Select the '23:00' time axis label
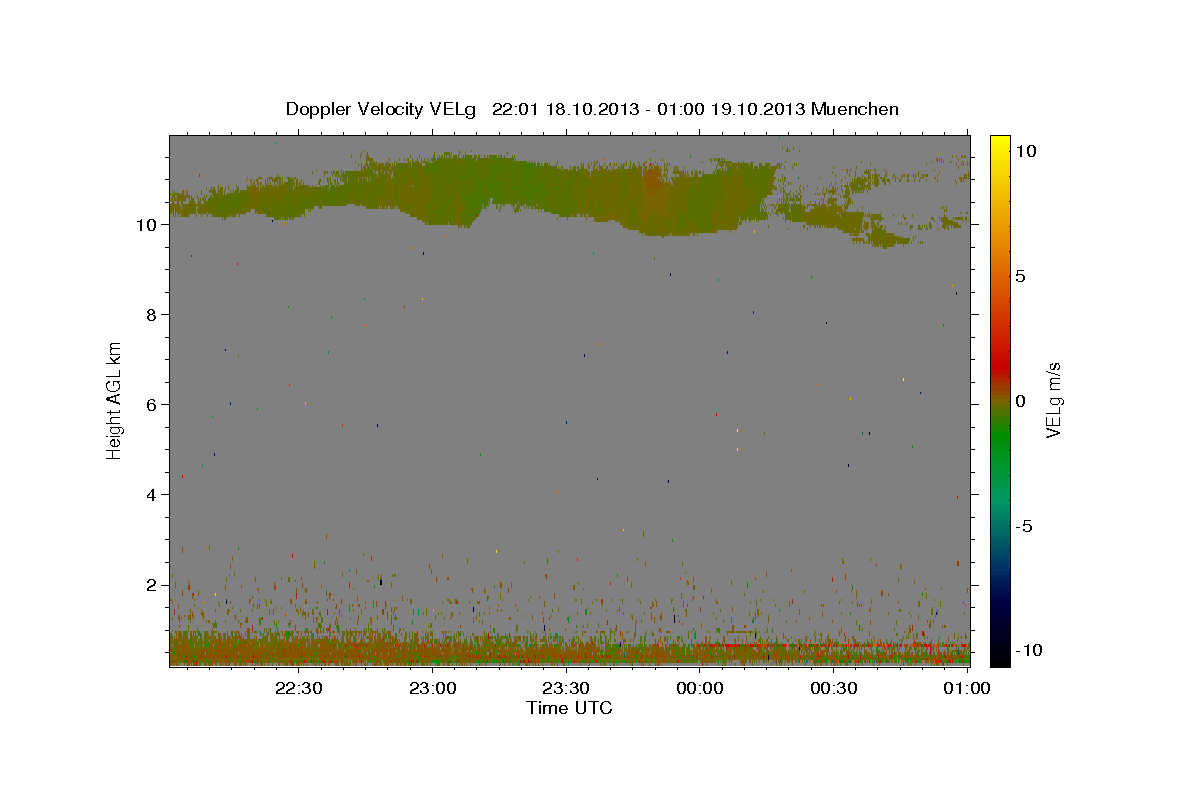 433,688
